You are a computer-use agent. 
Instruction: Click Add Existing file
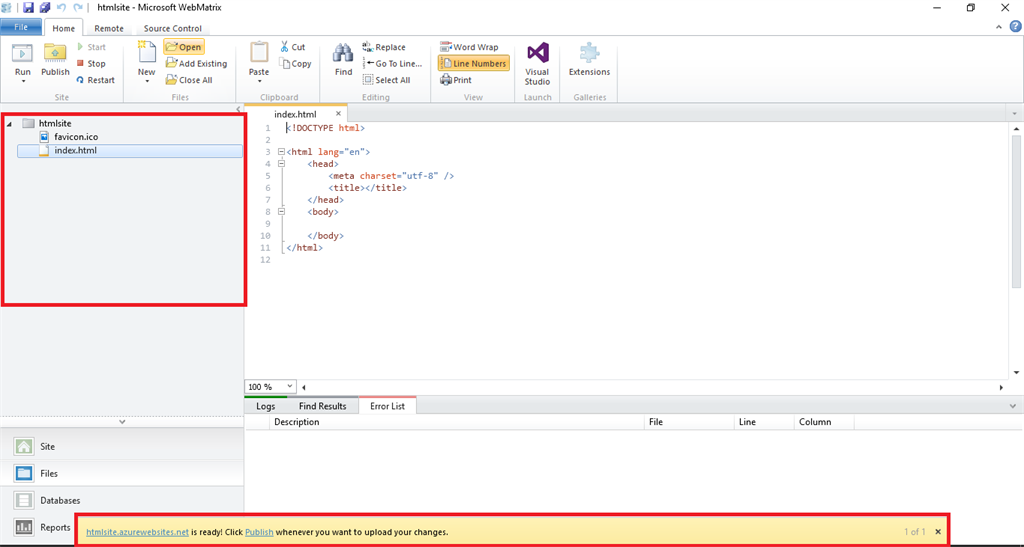coord(196,63)
